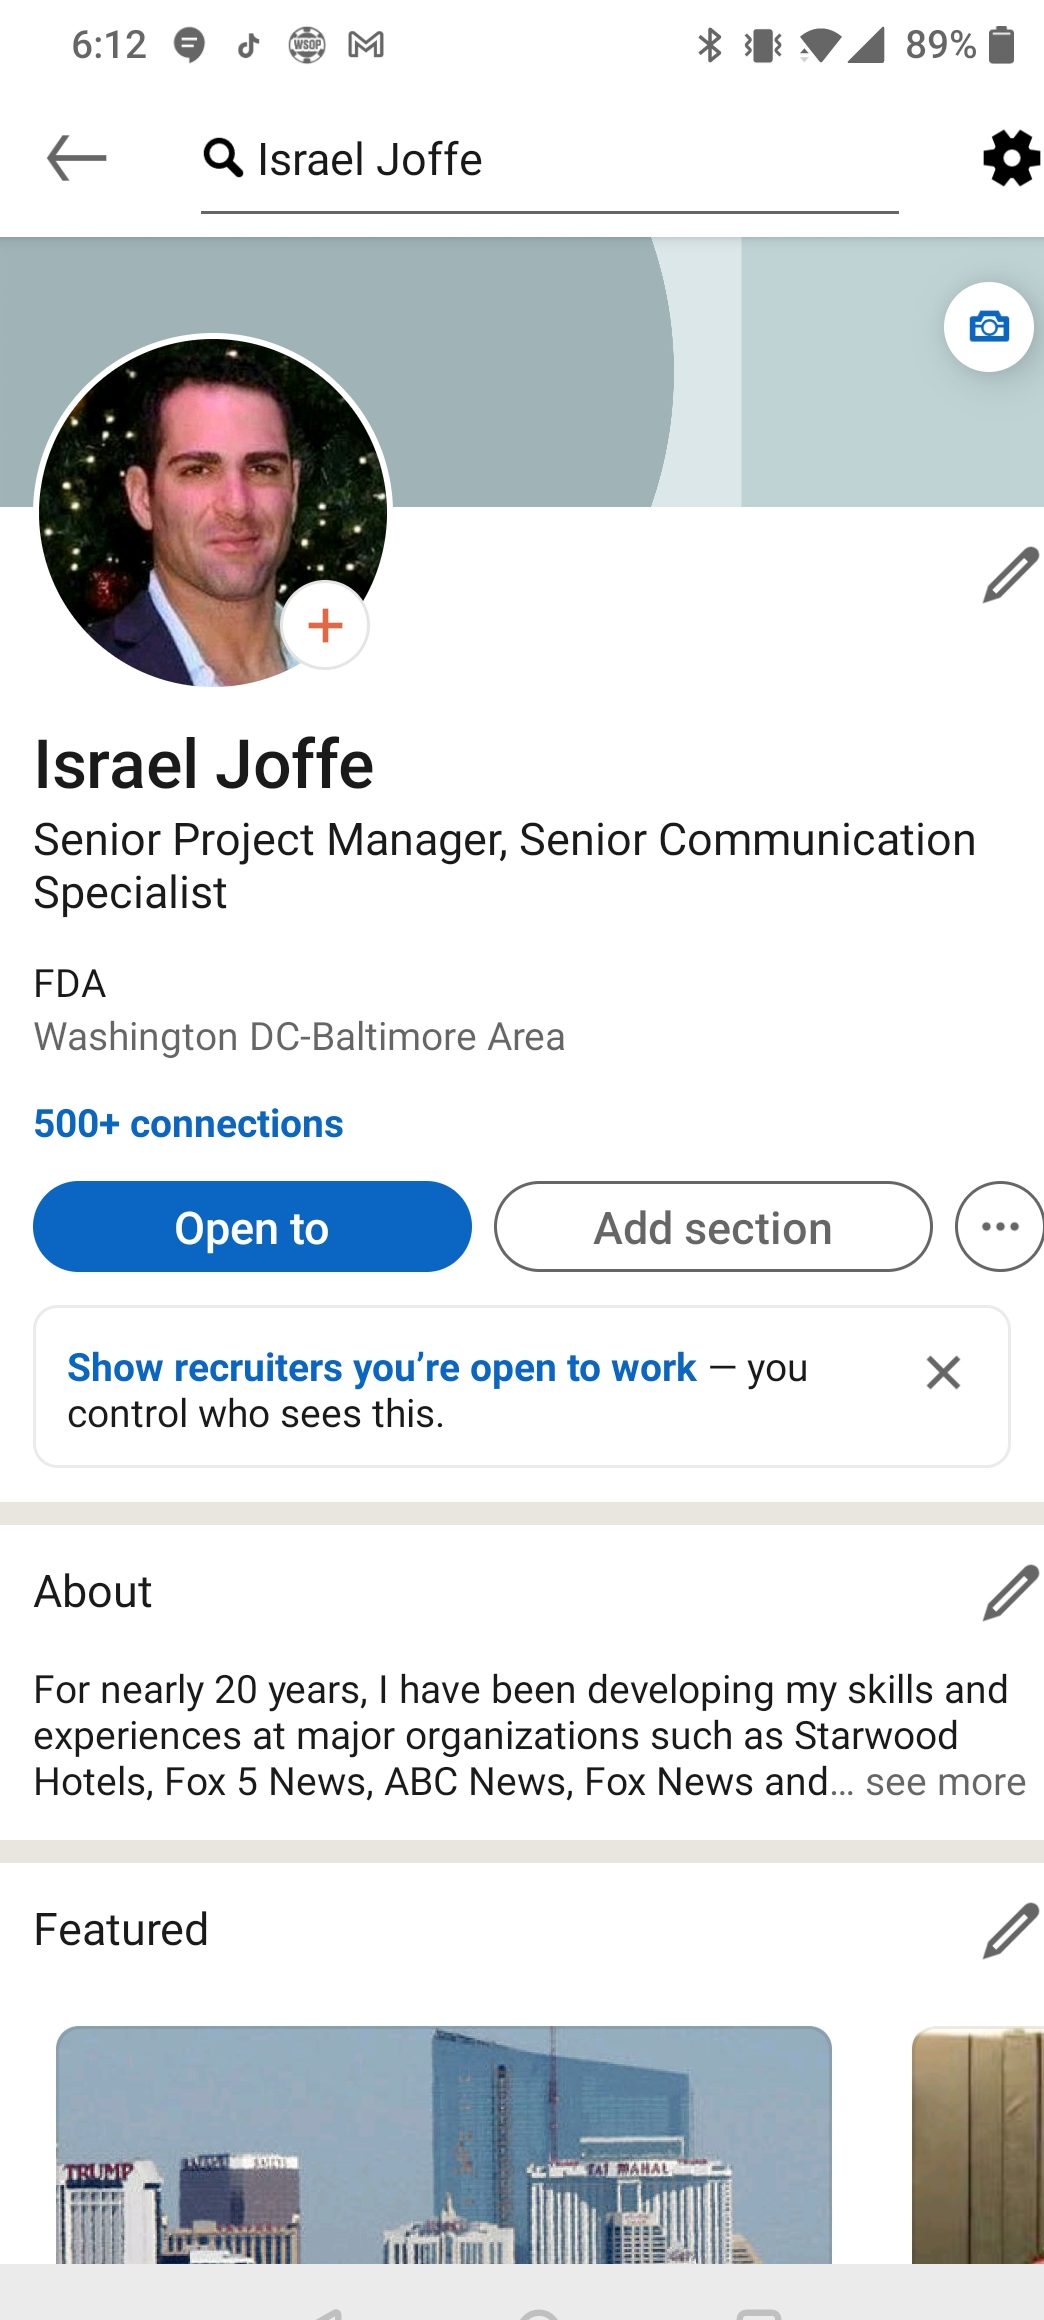Open the featured Atlantic City skyline image
The height and width of the screenshot is (2320, 1044).
[444, 2145]
